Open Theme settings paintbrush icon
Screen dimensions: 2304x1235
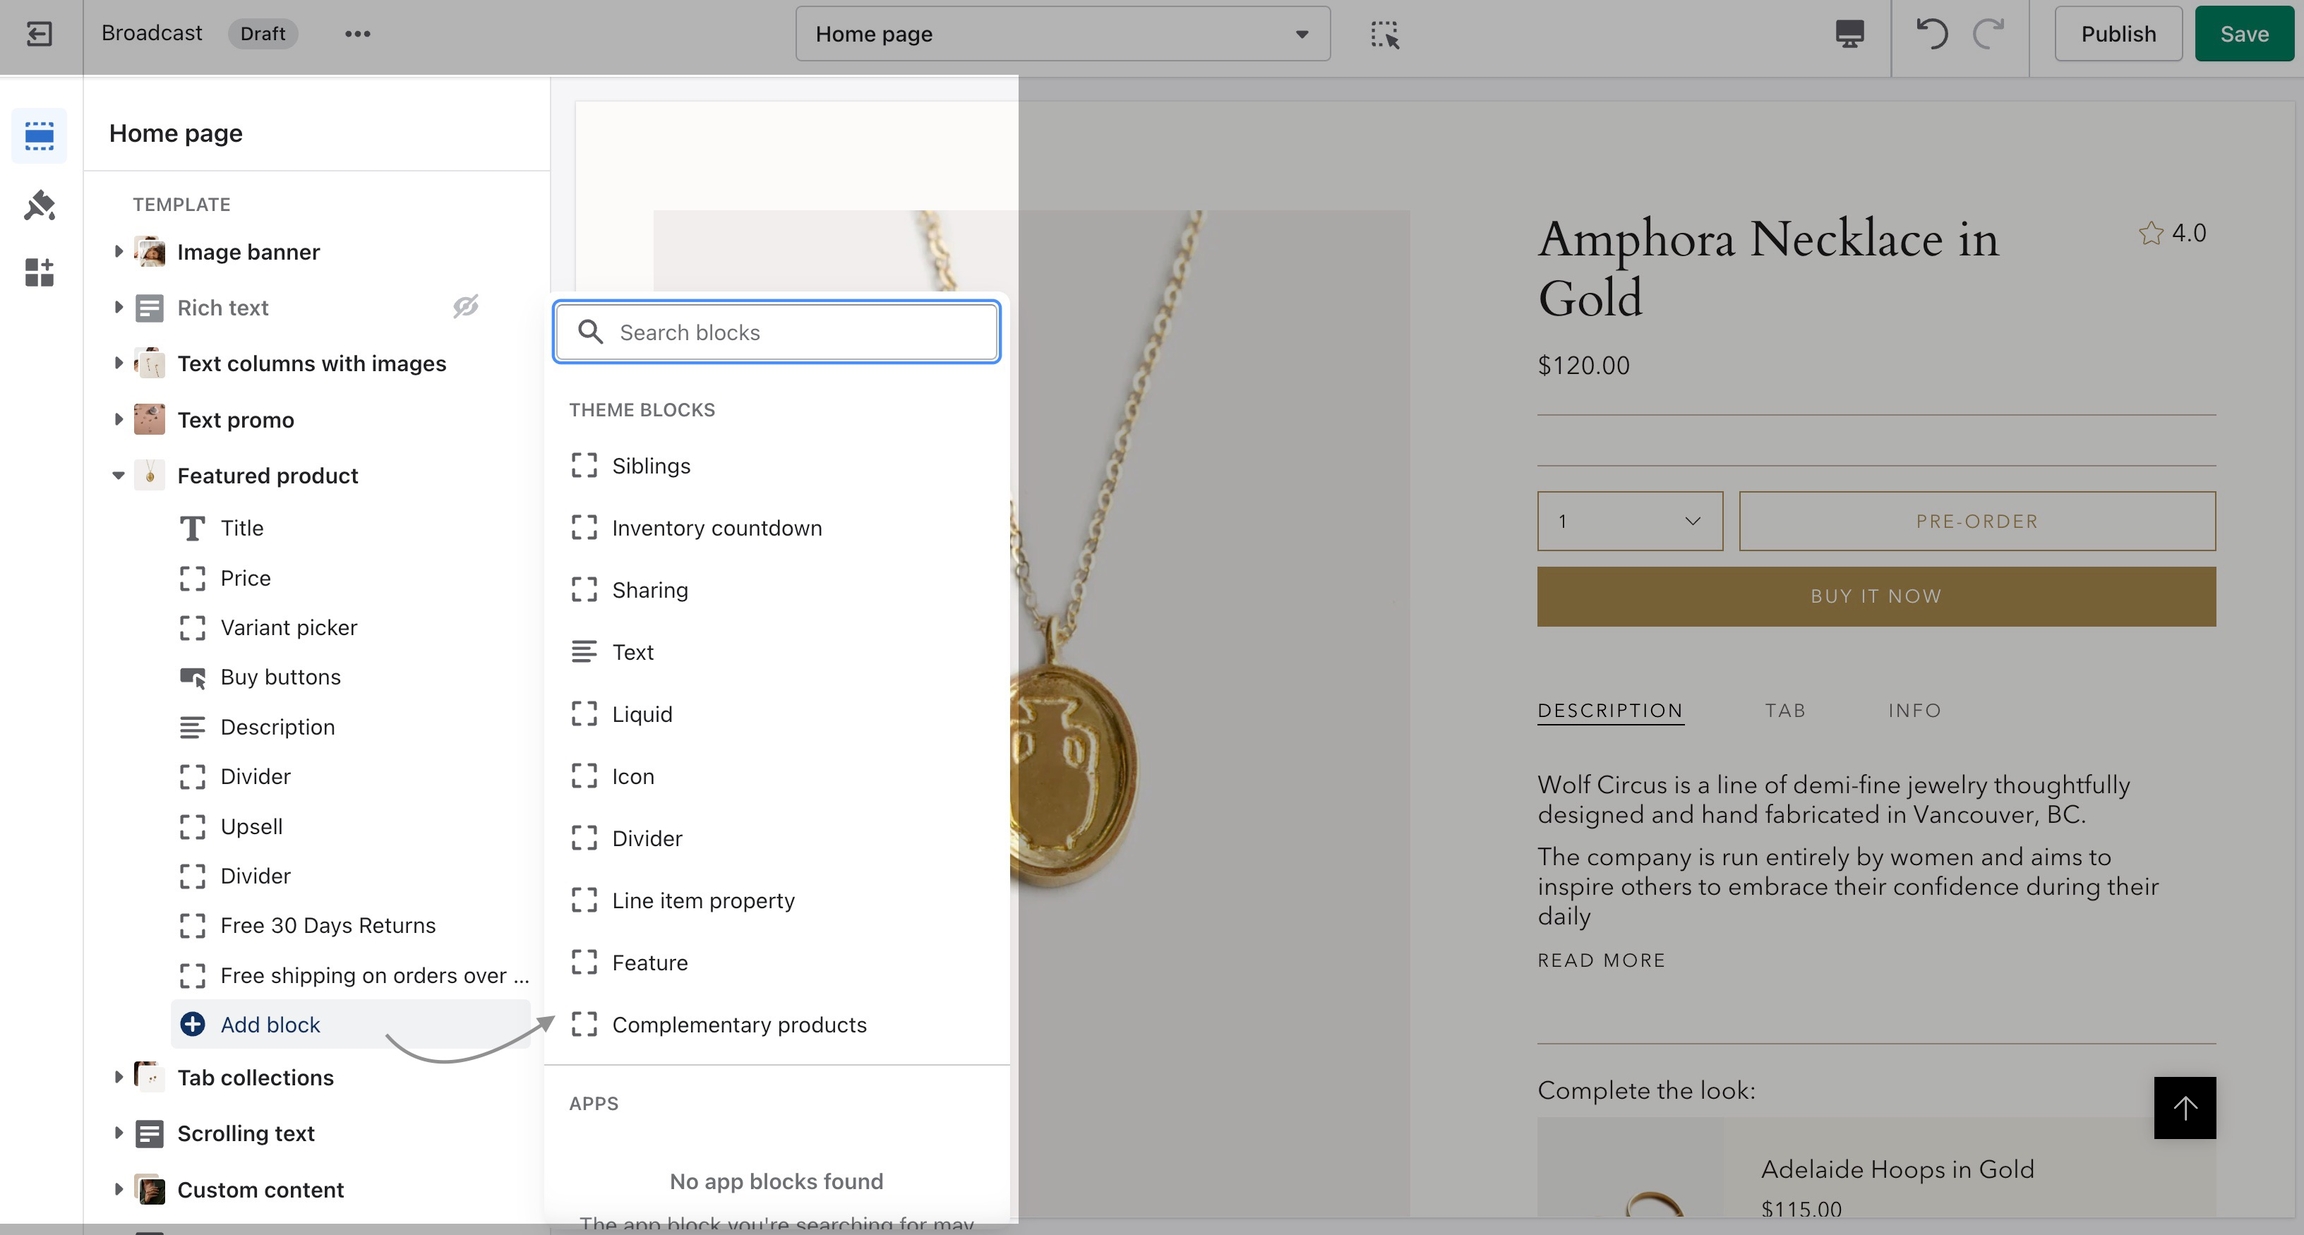click(39, 205)
